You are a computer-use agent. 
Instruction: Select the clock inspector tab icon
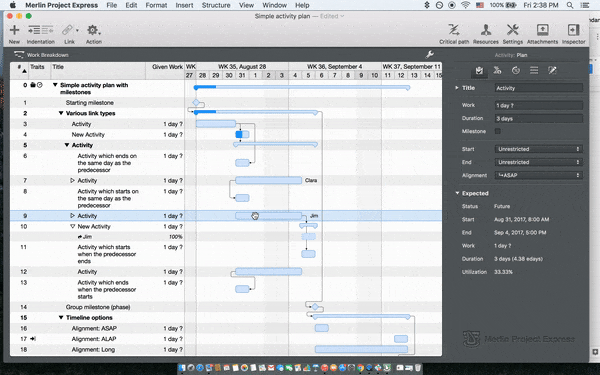click(515, 70)
